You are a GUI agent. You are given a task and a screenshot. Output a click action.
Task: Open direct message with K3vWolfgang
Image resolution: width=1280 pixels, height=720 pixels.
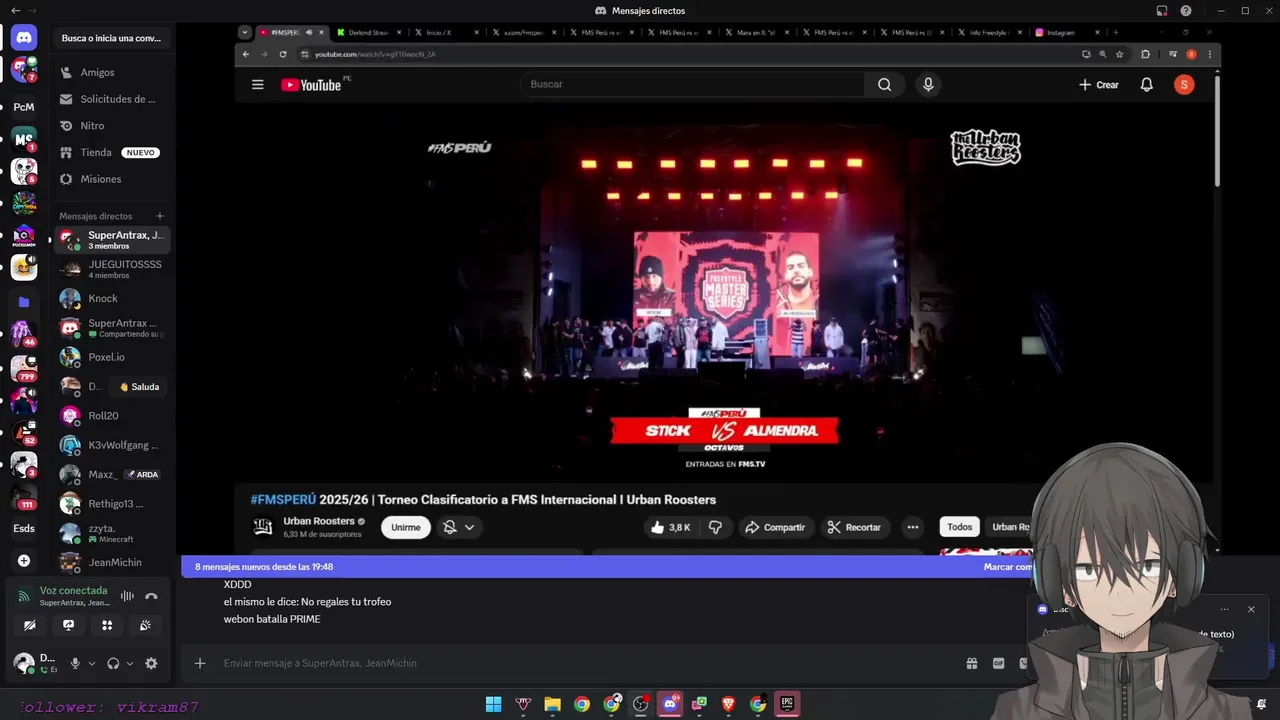click(111, 445)
